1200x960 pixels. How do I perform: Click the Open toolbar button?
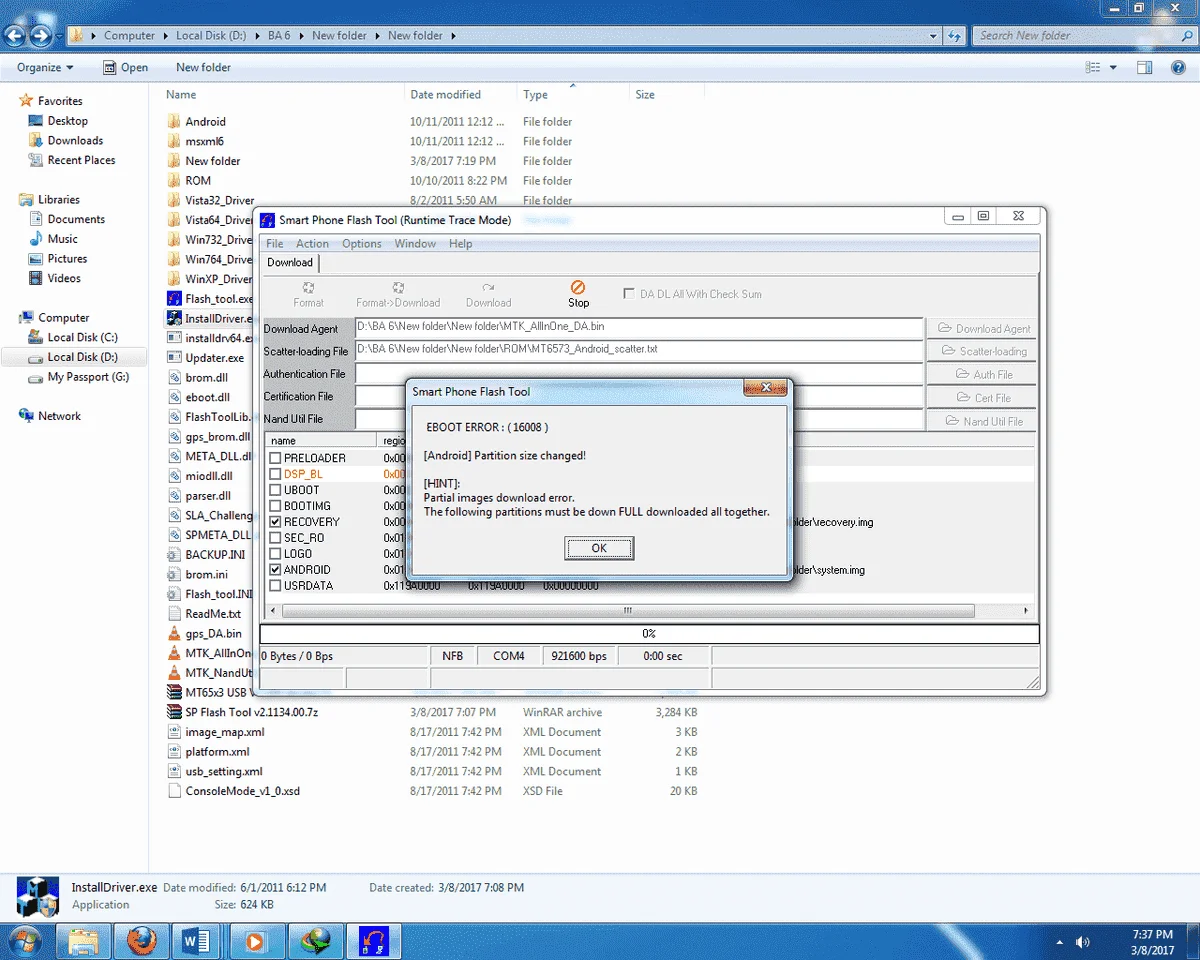pos(126,68)
